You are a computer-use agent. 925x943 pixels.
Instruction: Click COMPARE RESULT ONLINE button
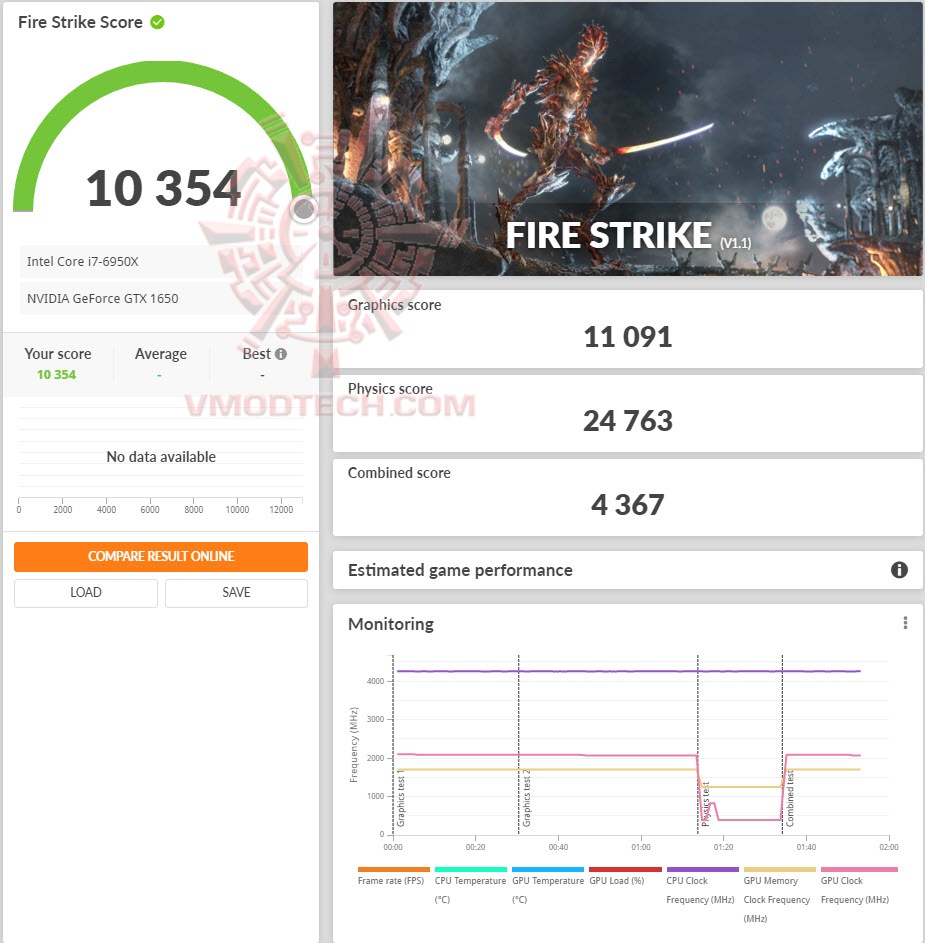click(161, 556)
